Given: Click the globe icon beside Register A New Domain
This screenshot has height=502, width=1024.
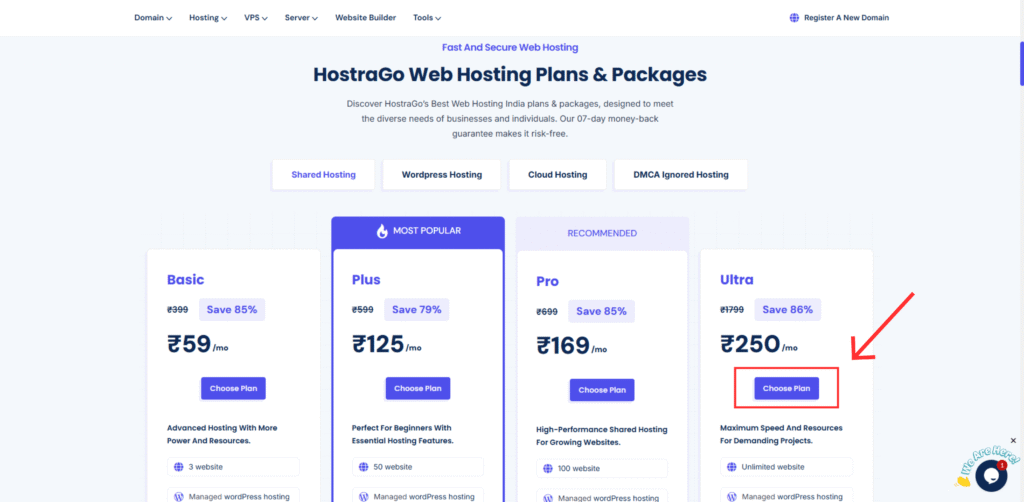Looking at the screenshot, I should coord(794,18).
